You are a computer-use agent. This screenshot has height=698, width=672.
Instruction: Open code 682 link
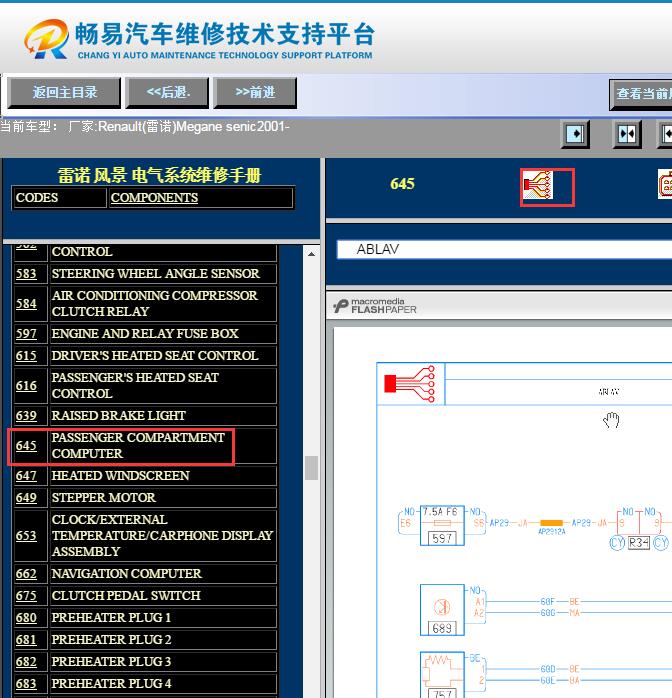click(26, 662)
